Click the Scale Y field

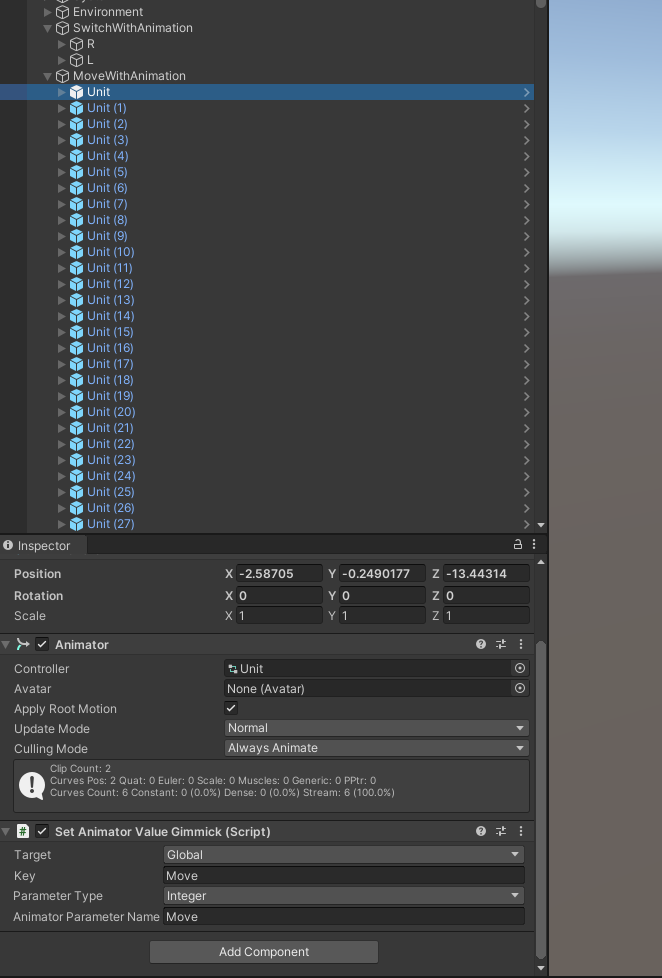pos(382,616)
